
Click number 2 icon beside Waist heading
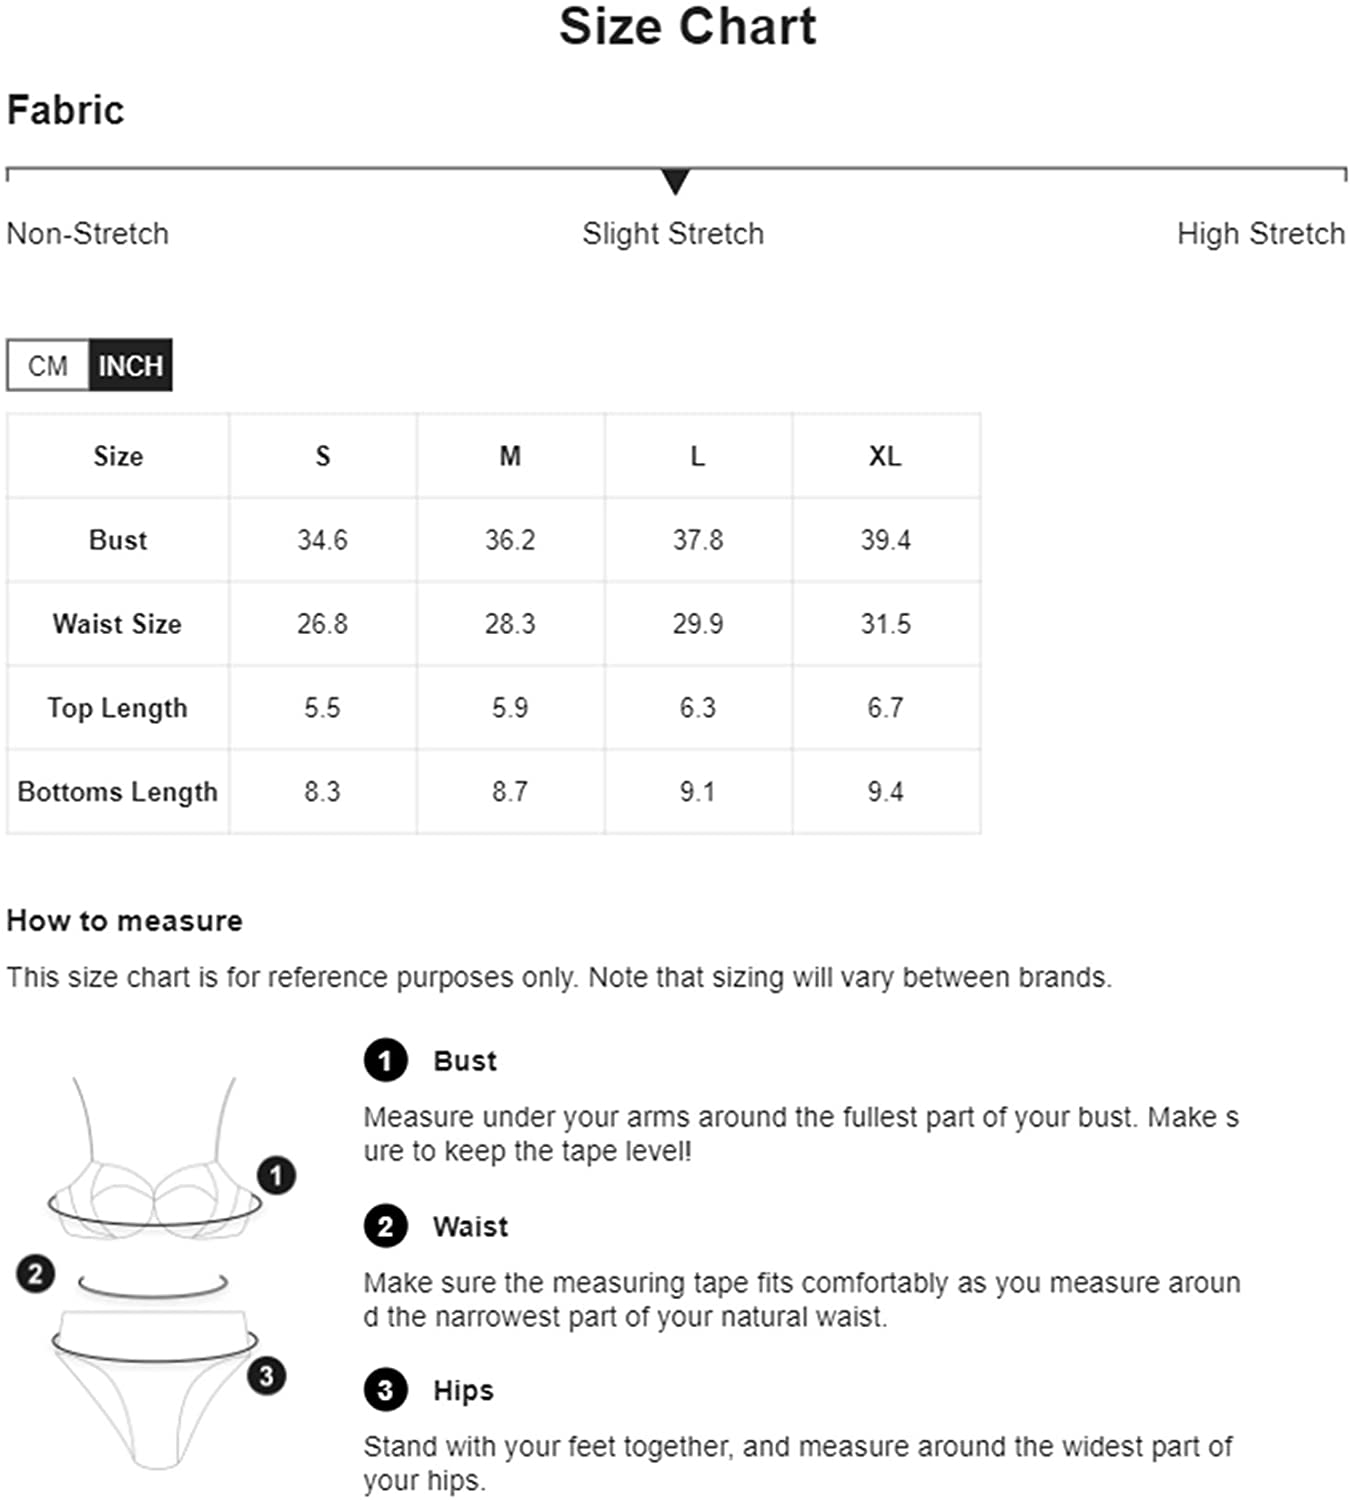tap(386, 1226)
